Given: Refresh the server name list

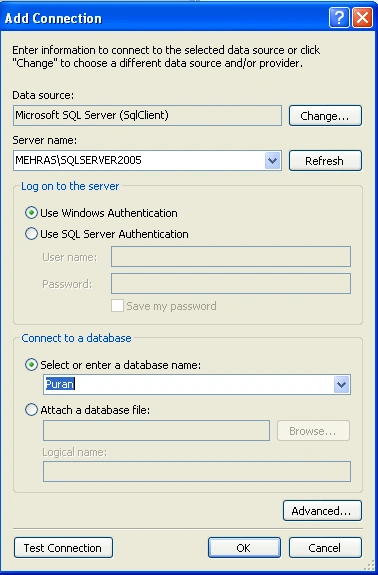Looking at the screenshot, I should point(325,161).
